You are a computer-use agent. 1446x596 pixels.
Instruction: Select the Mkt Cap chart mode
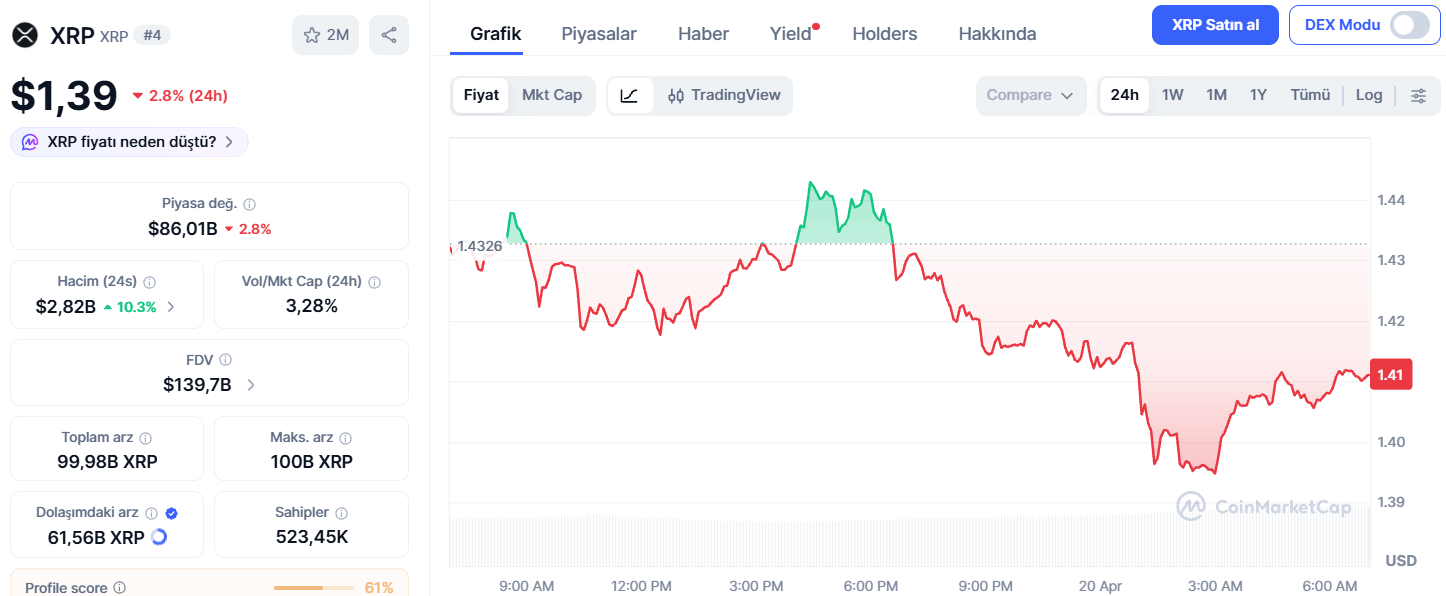click(x=552, y=96)
